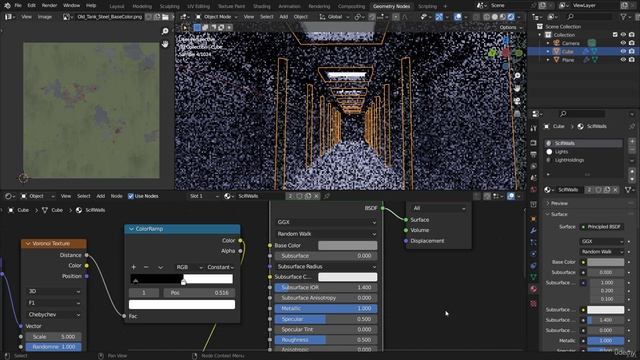Image resolution: width=640 pixels, height=360 pixels.
Task: Open Tool properties tab icon
Action: coord(533,129)
